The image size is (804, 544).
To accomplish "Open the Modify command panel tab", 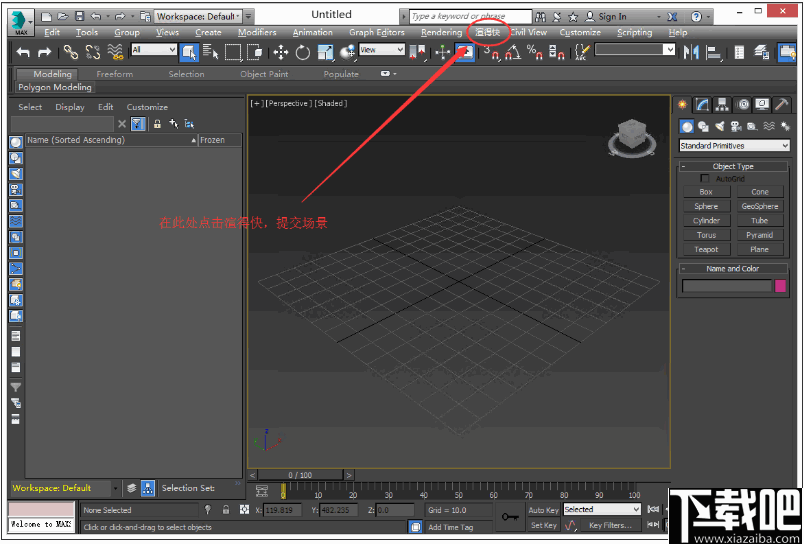I will point(703,104).
